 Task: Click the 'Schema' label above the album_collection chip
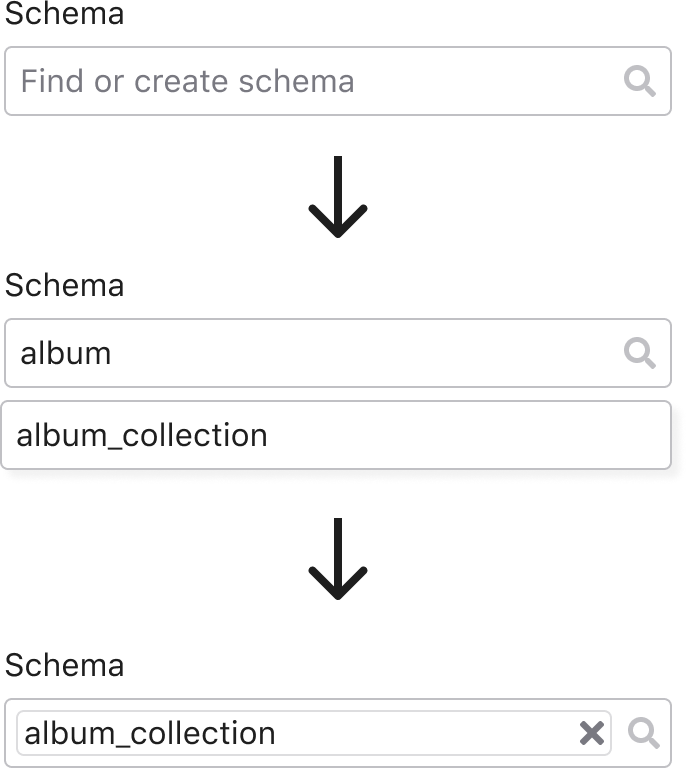[x=64, y=665]
